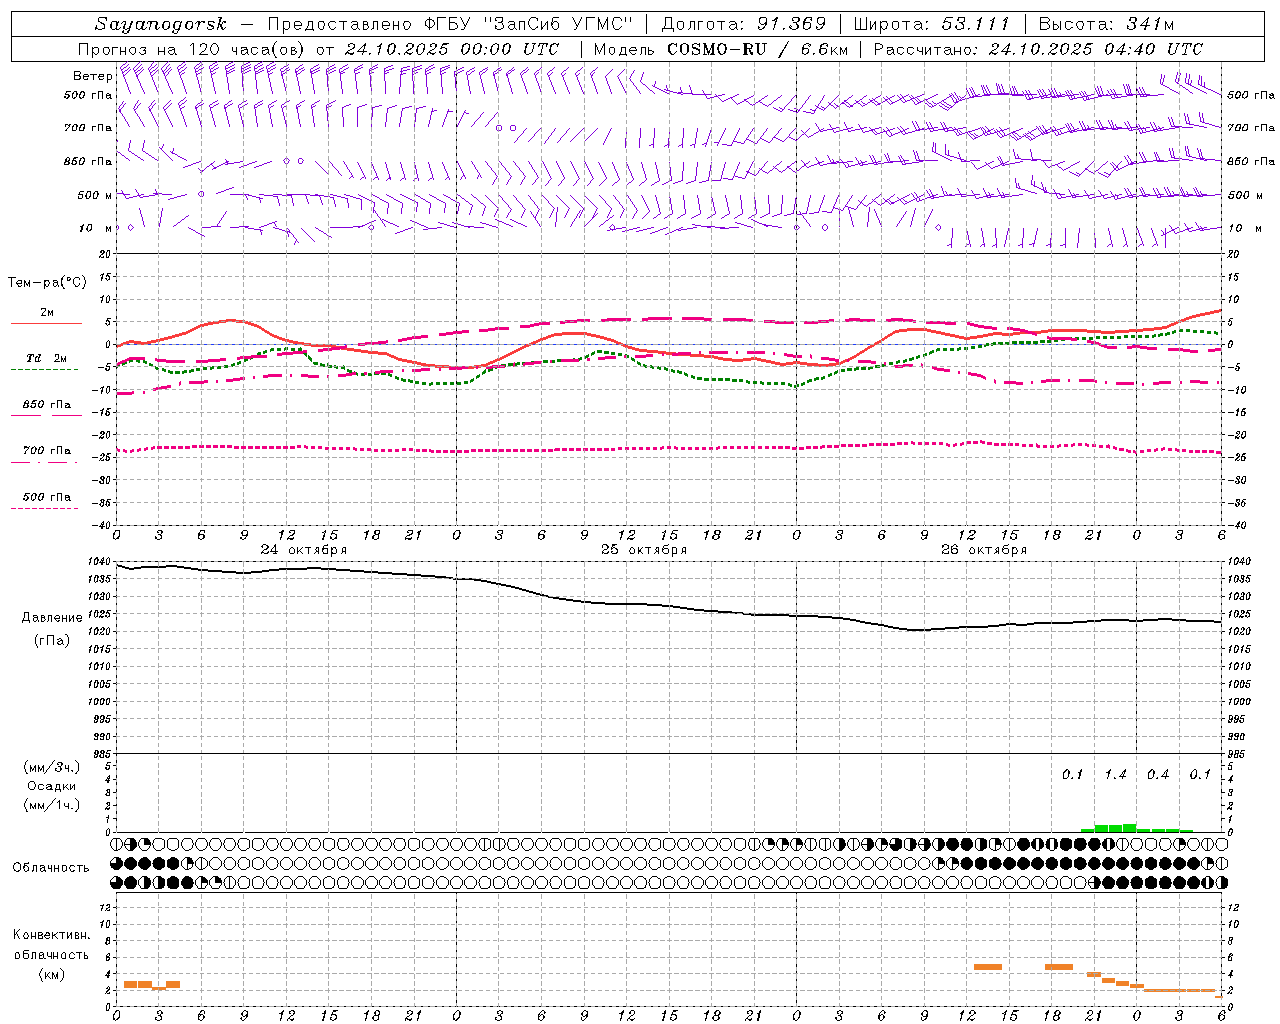1280x1024 pixels.
Task: Click the Td 2м dew point legend
Action: click(46, 359)
